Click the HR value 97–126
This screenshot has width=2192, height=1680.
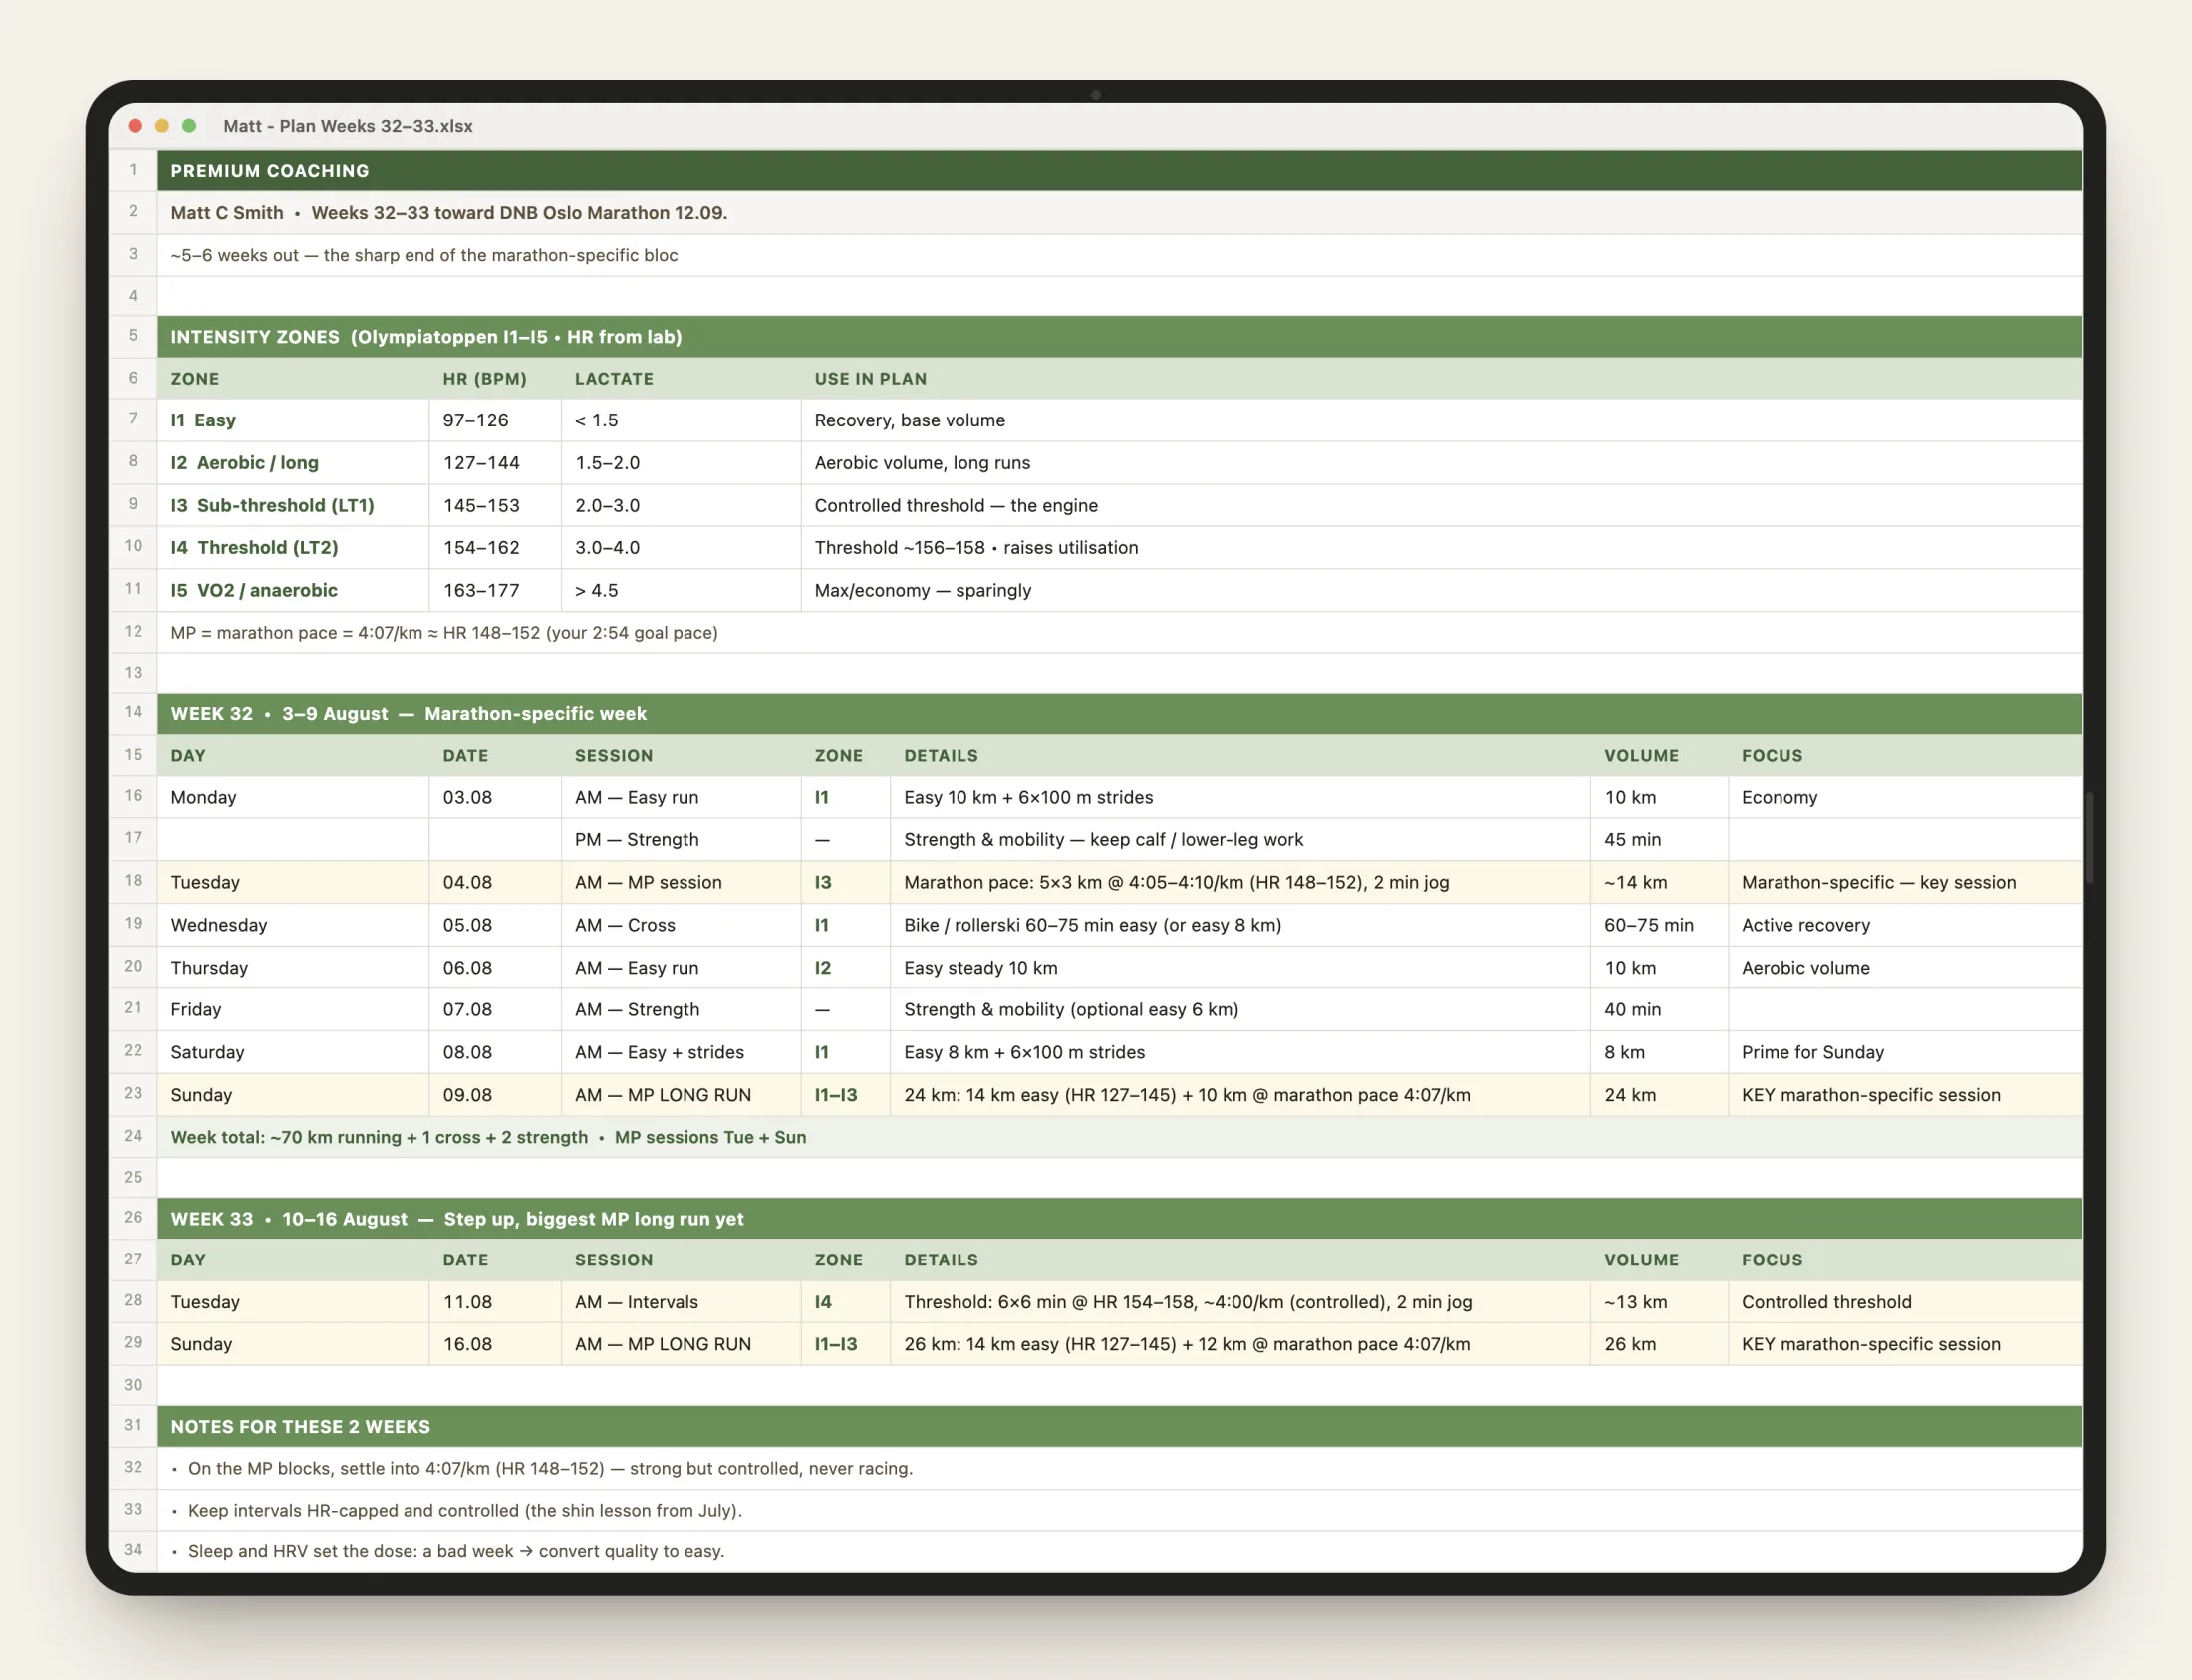tap(495, 421)
